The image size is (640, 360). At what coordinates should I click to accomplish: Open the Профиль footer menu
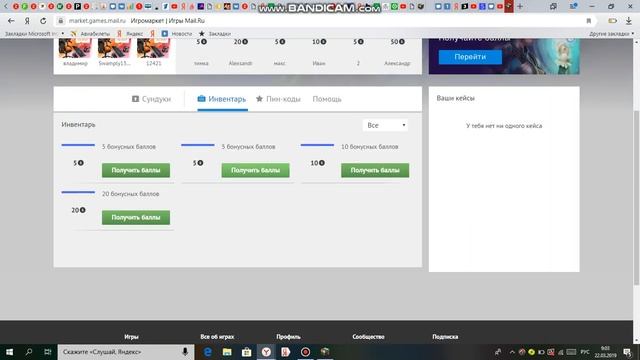[288, 337]
